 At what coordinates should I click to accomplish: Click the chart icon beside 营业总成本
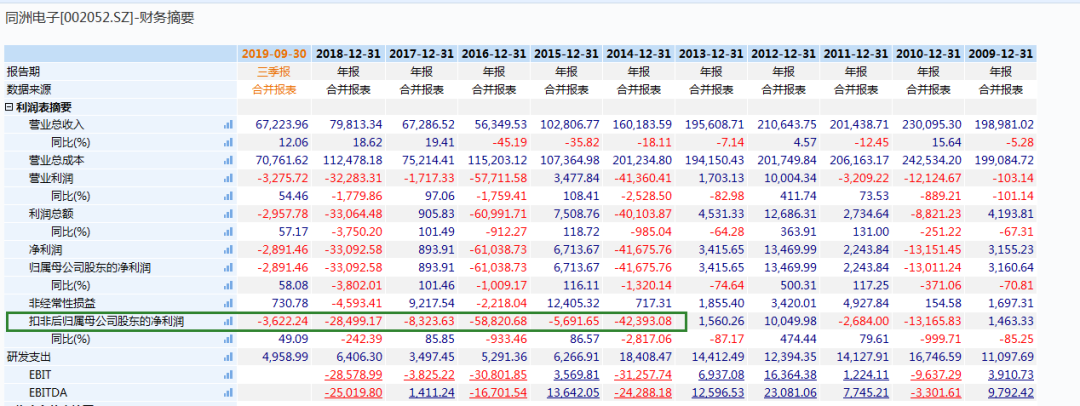228,160
